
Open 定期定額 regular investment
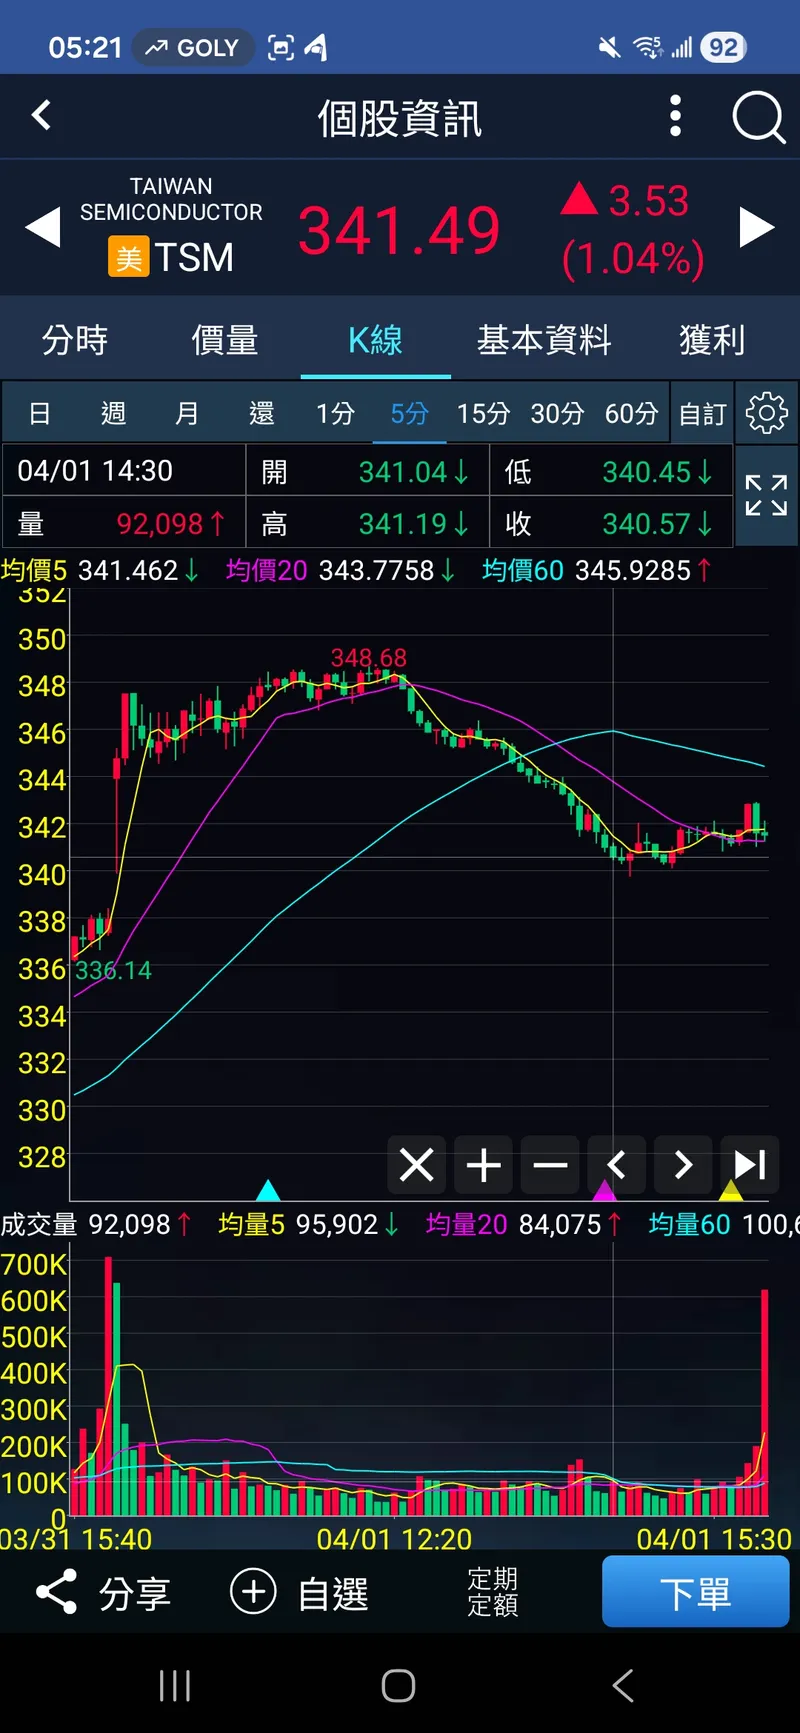[x=493, y=1592]
